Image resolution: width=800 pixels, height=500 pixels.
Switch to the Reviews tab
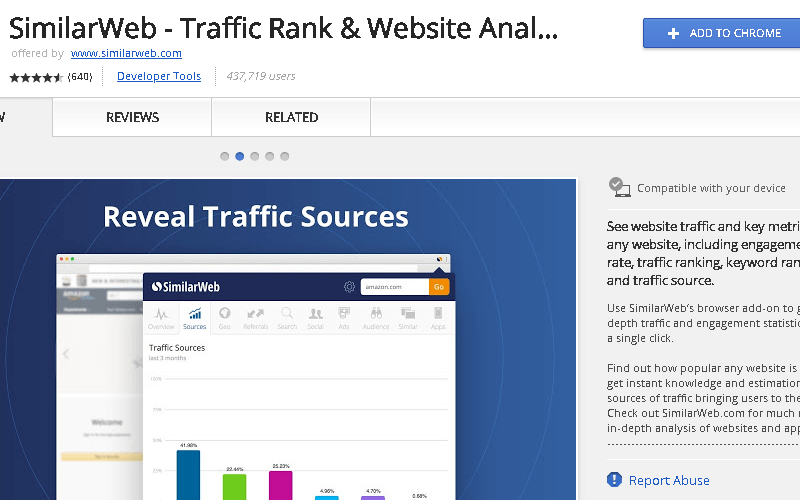(132, 117)
